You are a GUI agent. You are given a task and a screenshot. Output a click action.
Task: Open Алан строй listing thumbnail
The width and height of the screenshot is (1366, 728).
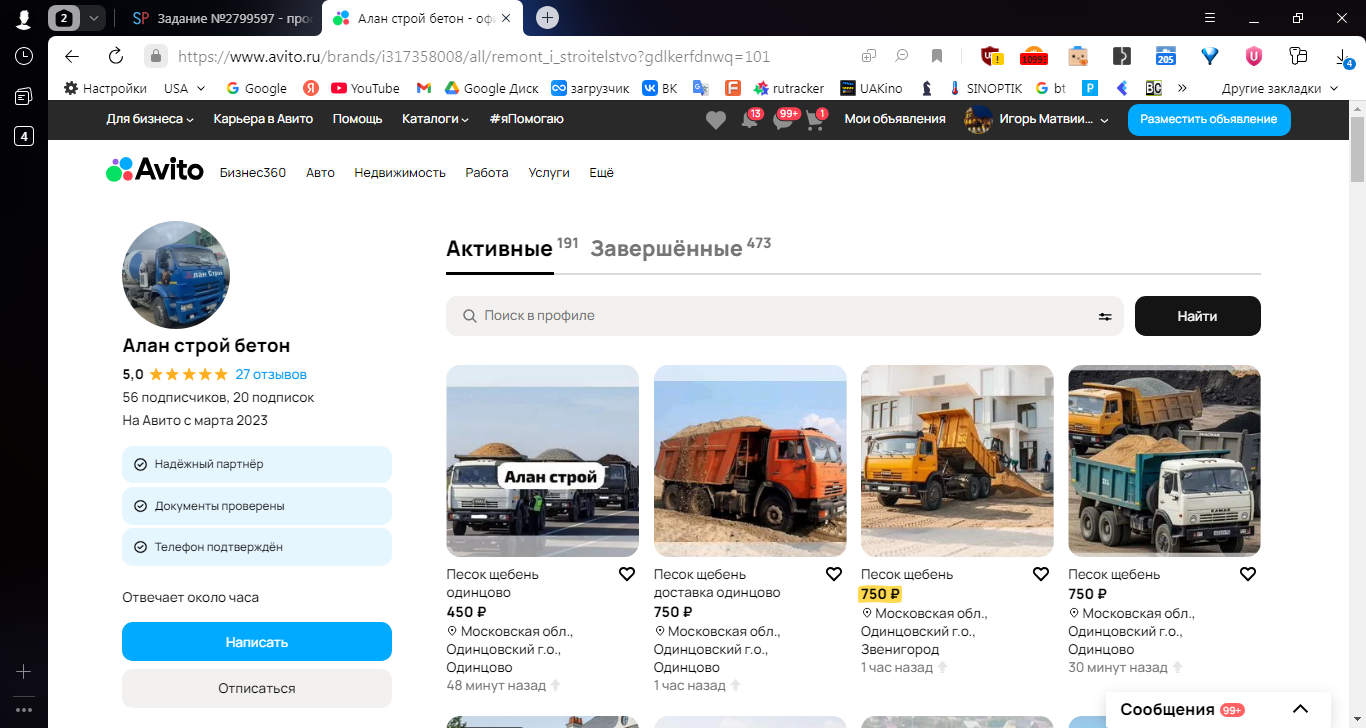[x=542, y=461]
